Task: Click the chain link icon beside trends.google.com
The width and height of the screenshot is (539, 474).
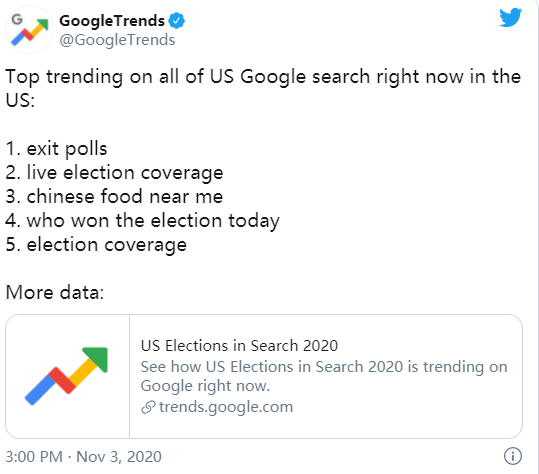Action: pyautogui.click(x=148, y=407)
